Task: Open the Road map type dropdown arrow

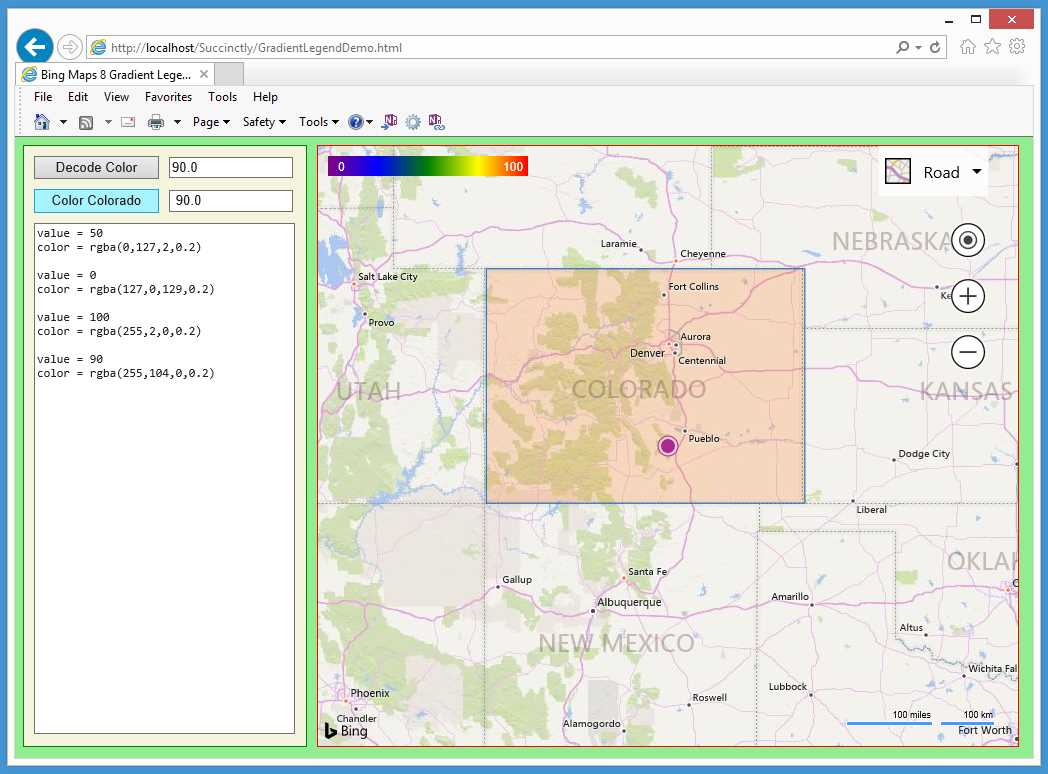Action: point(976,172)
